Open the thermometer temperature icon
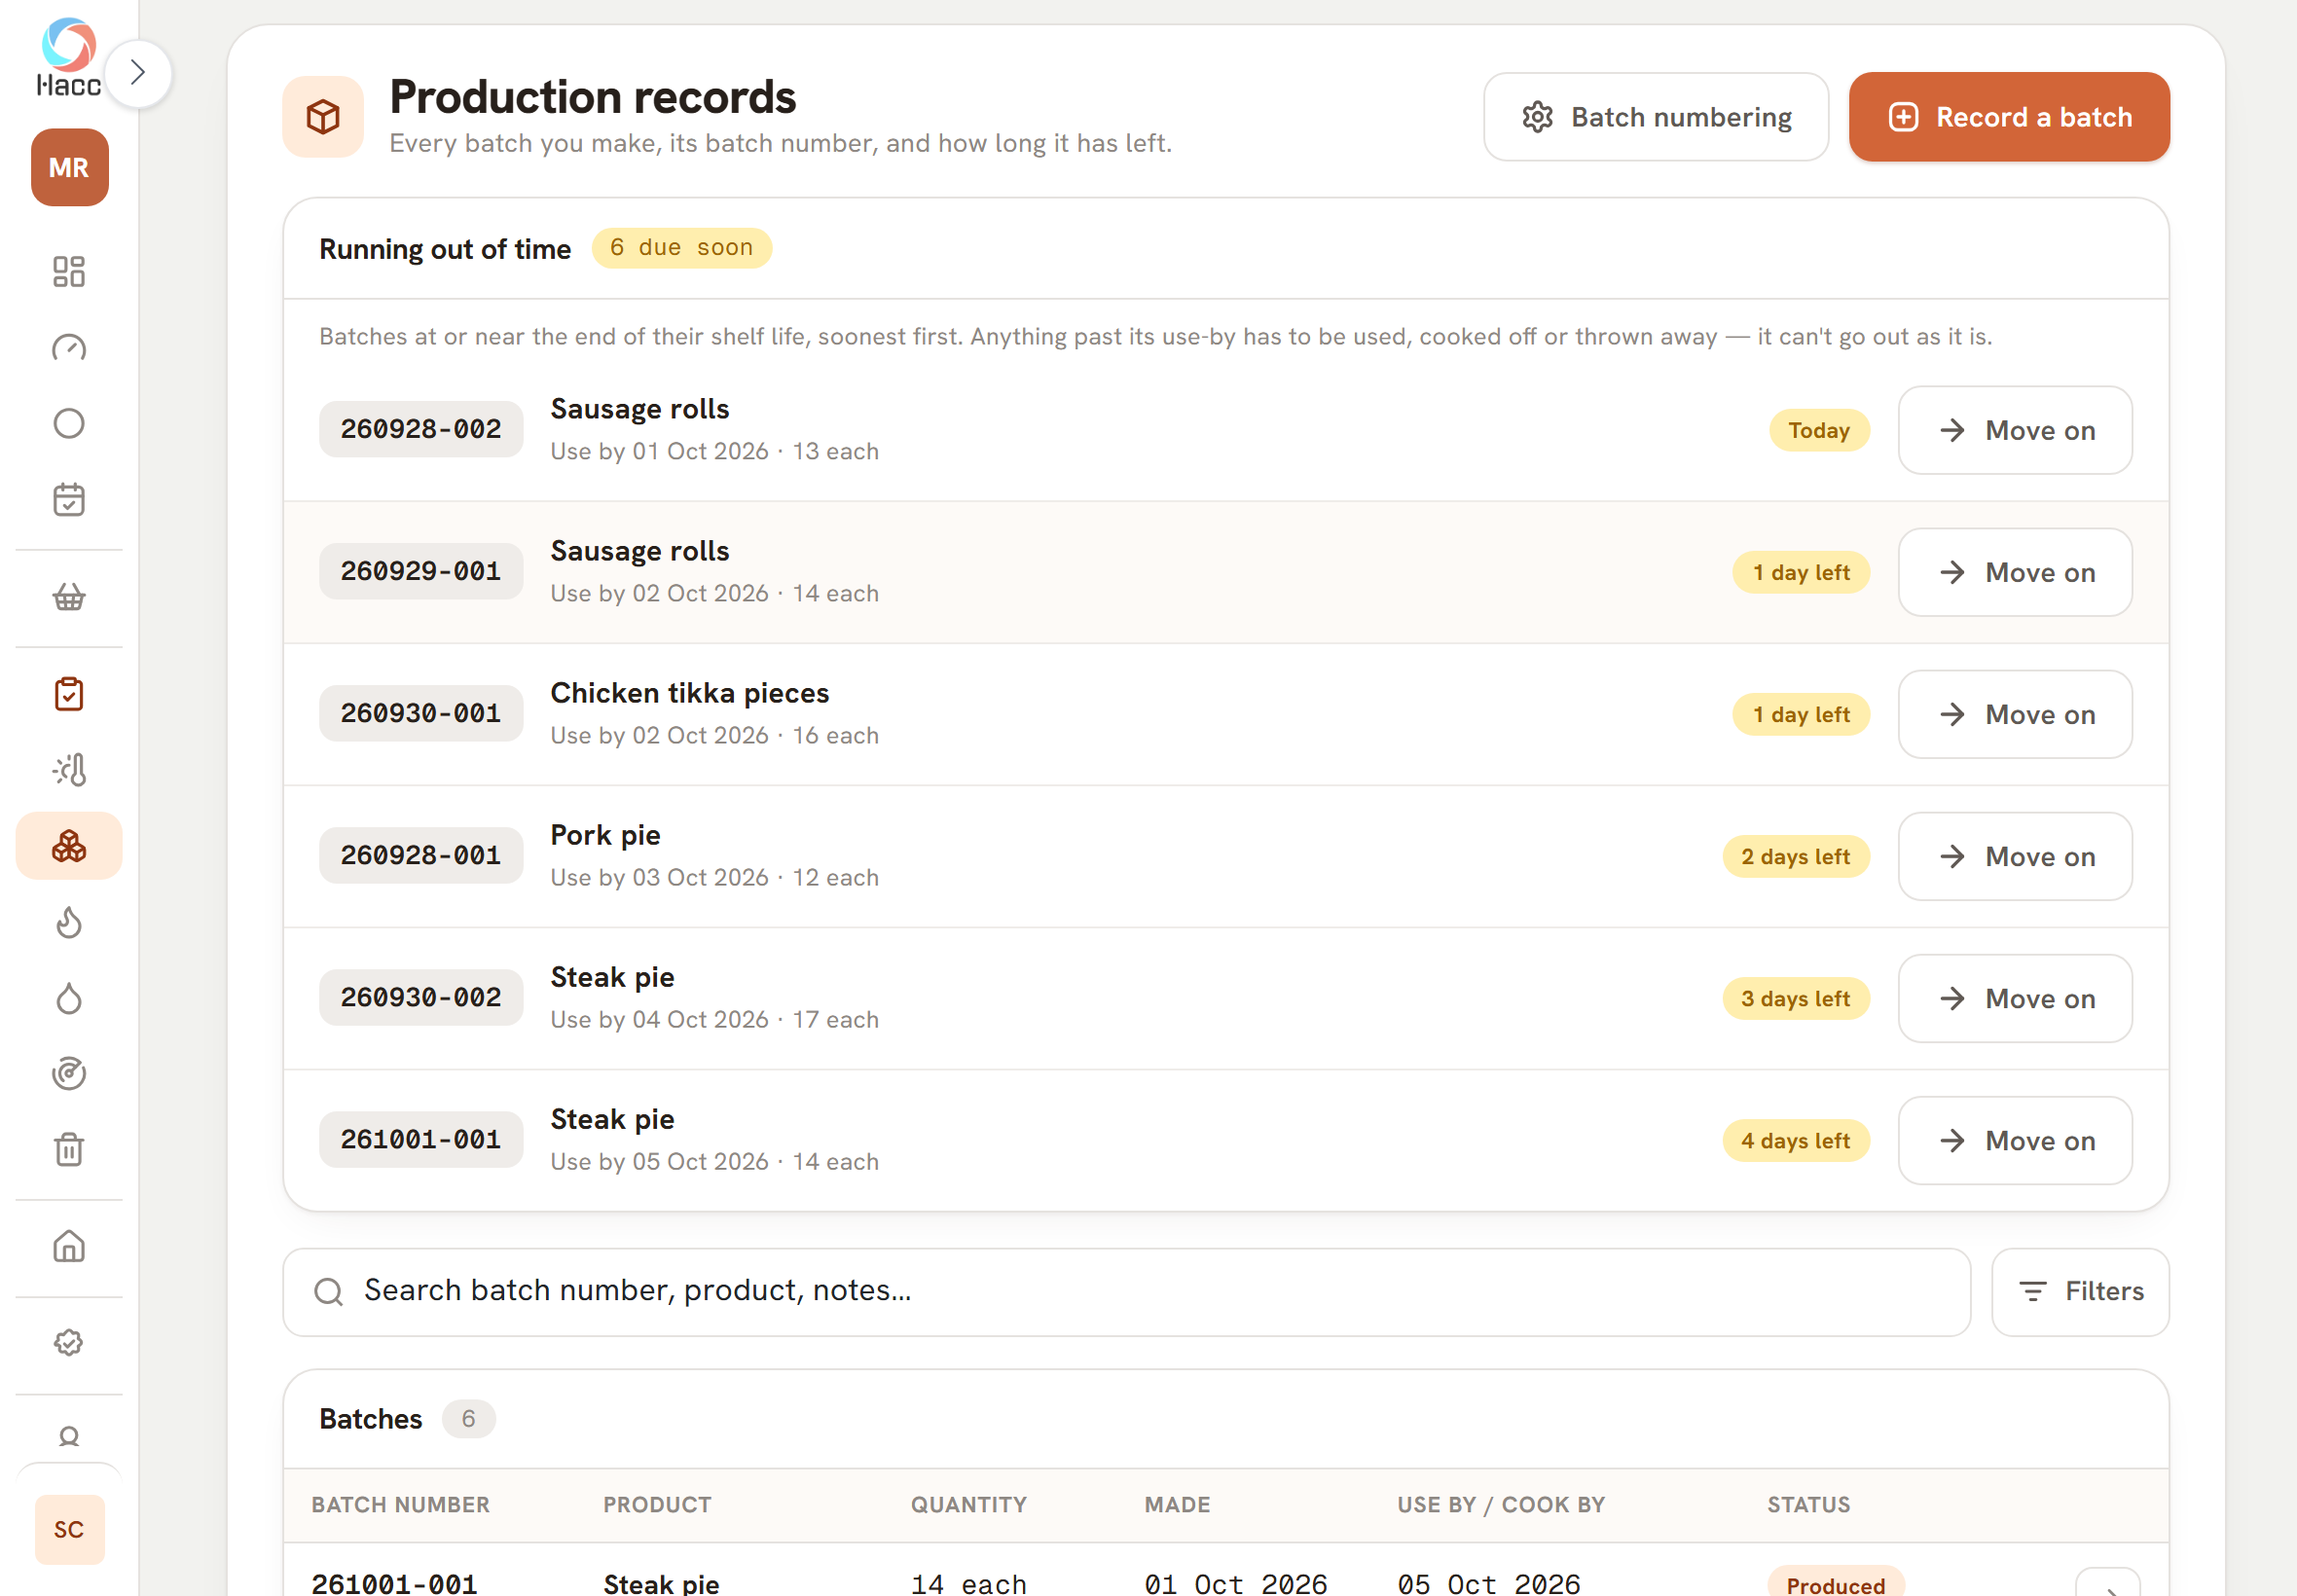Screen dimensions: 2297x1596 pyautogui.click(x=69, y=770)
